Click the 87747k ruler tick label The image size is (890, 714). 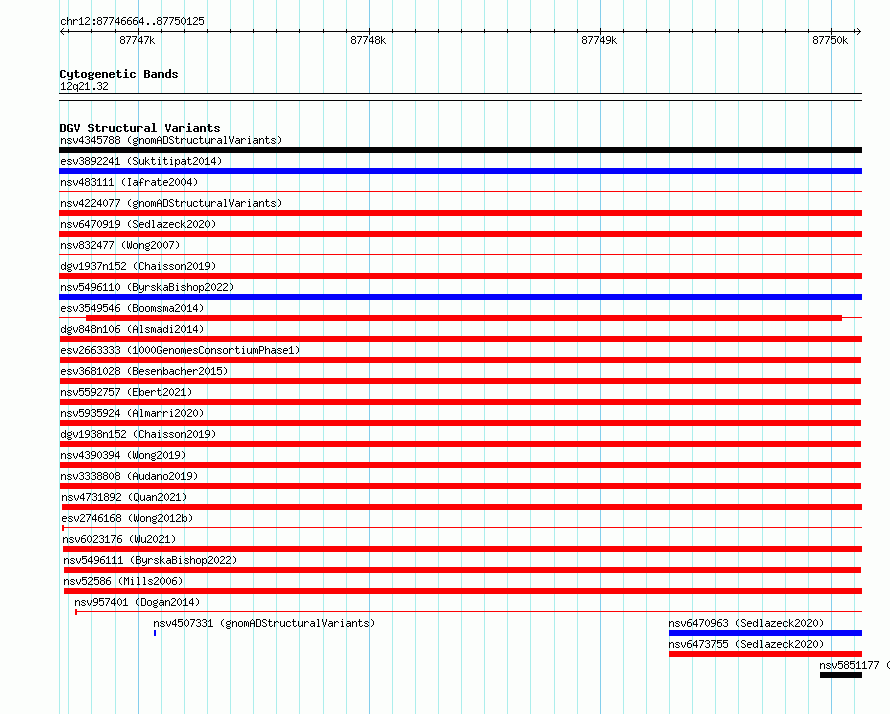coord(137,40)
